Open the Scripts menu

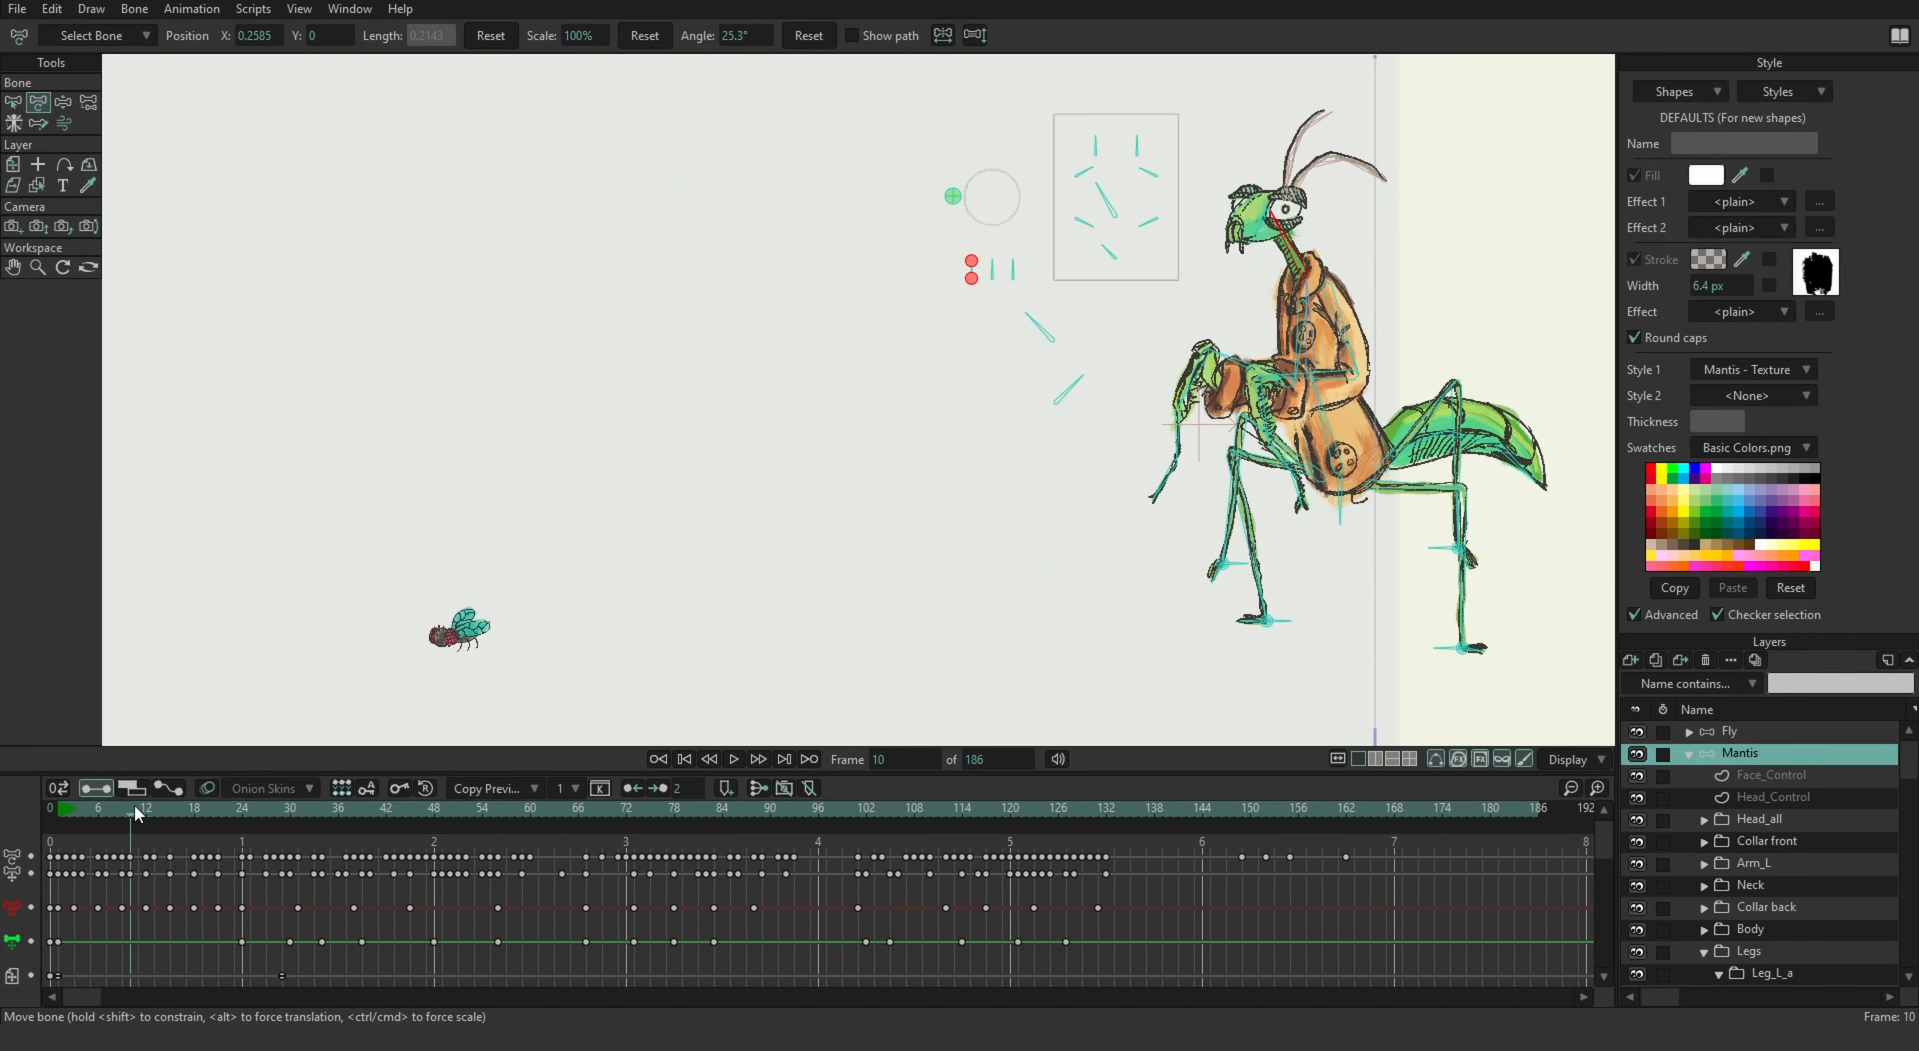[253, 9]
